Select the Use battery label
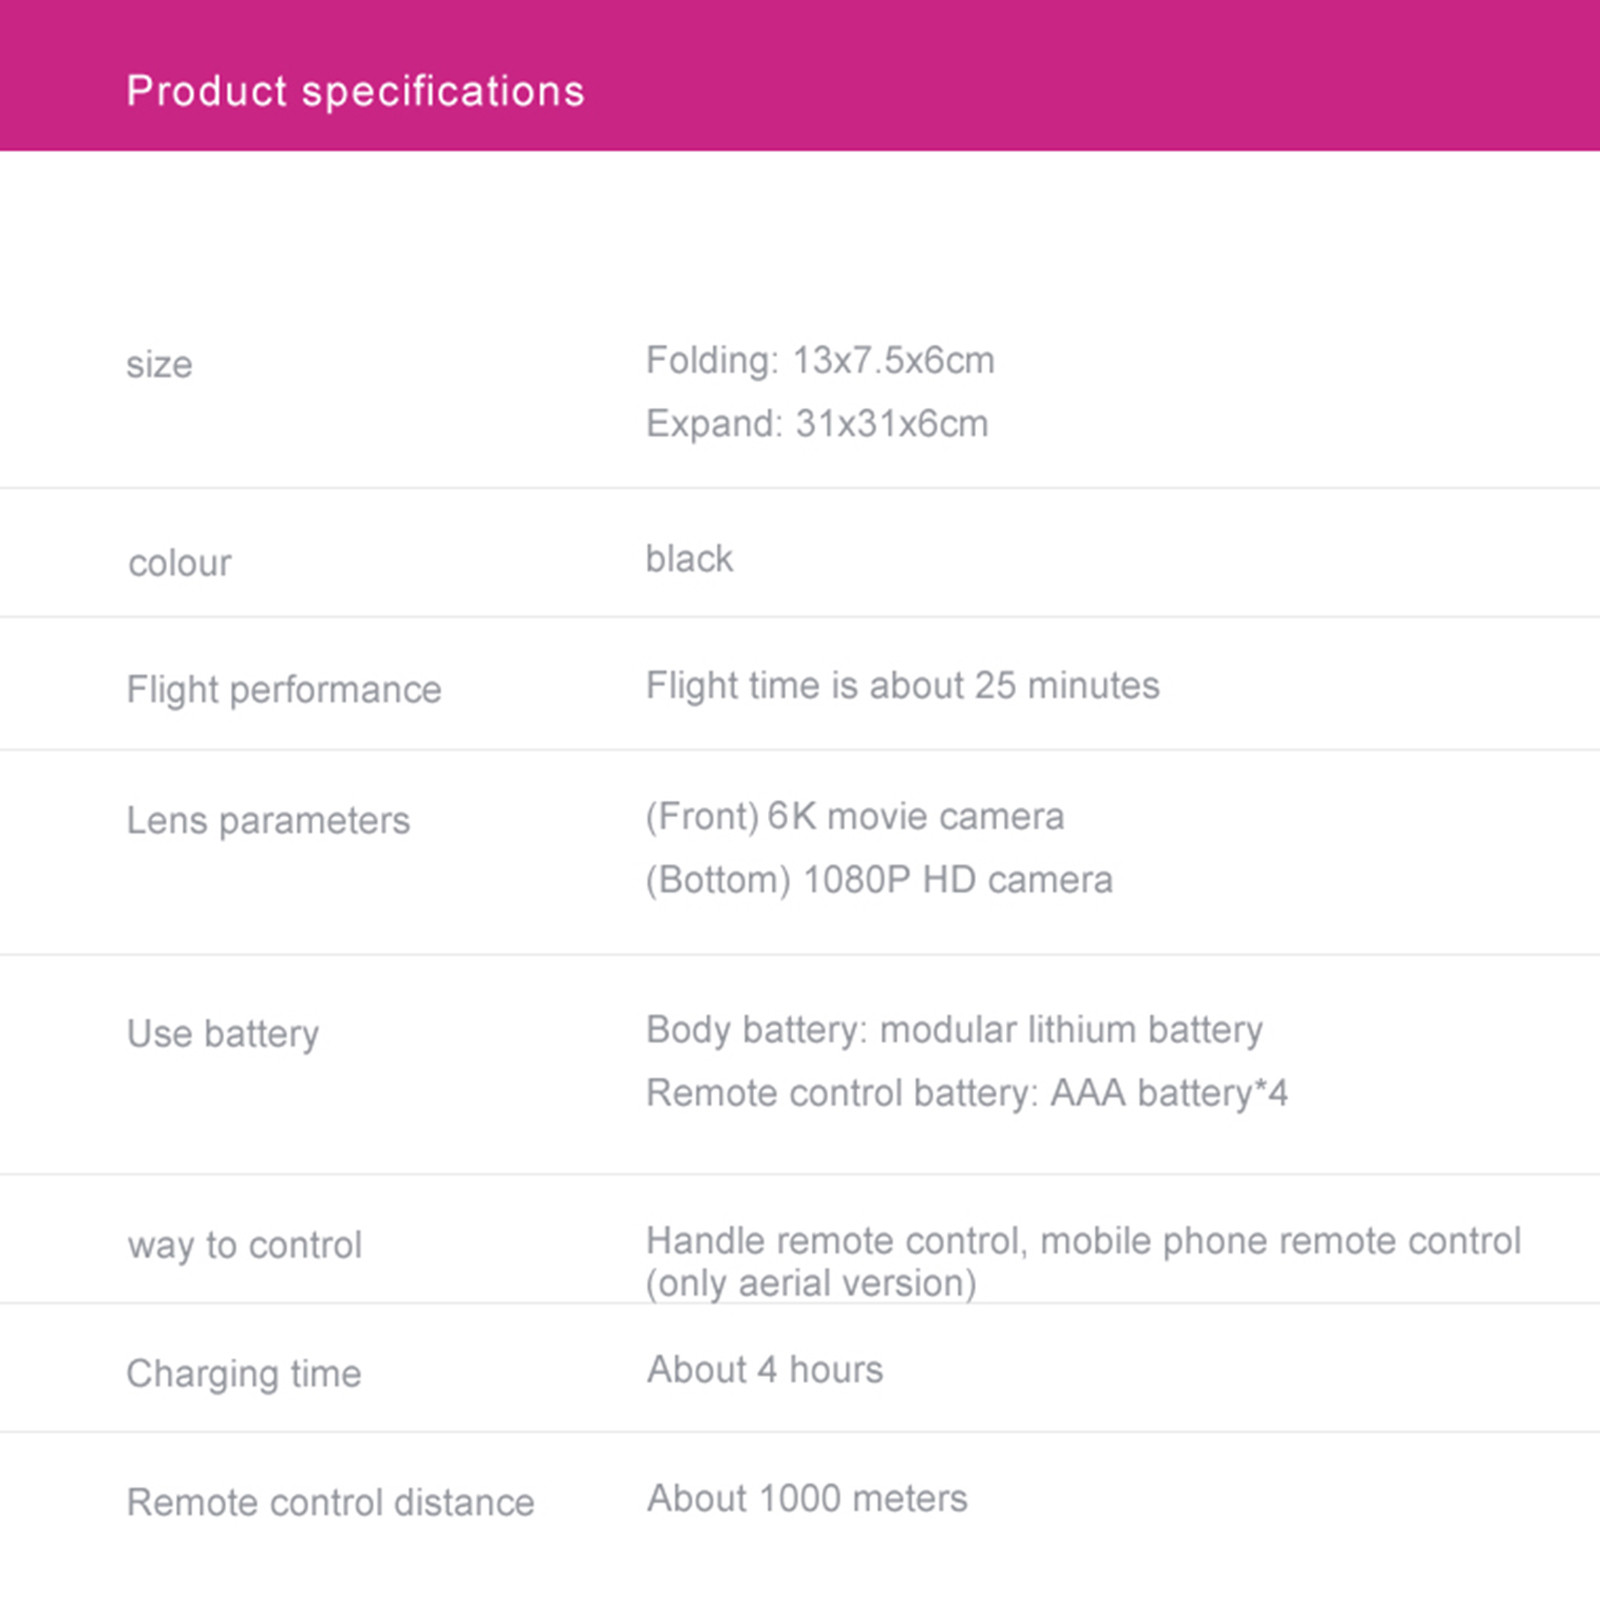 223,1034
